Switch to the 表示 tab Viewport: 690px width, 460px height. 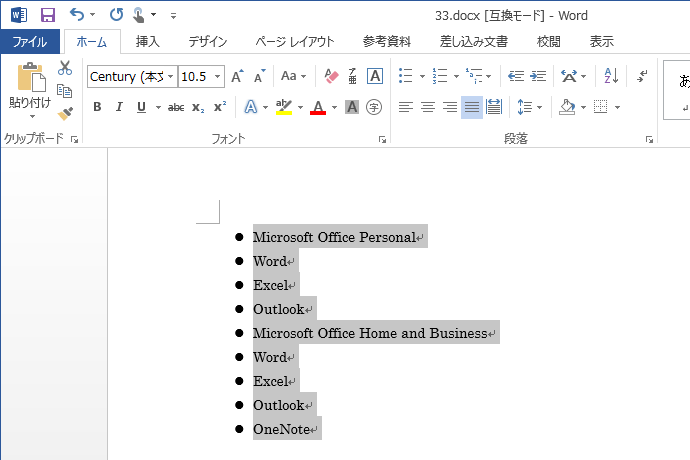(x=602, y=42)
